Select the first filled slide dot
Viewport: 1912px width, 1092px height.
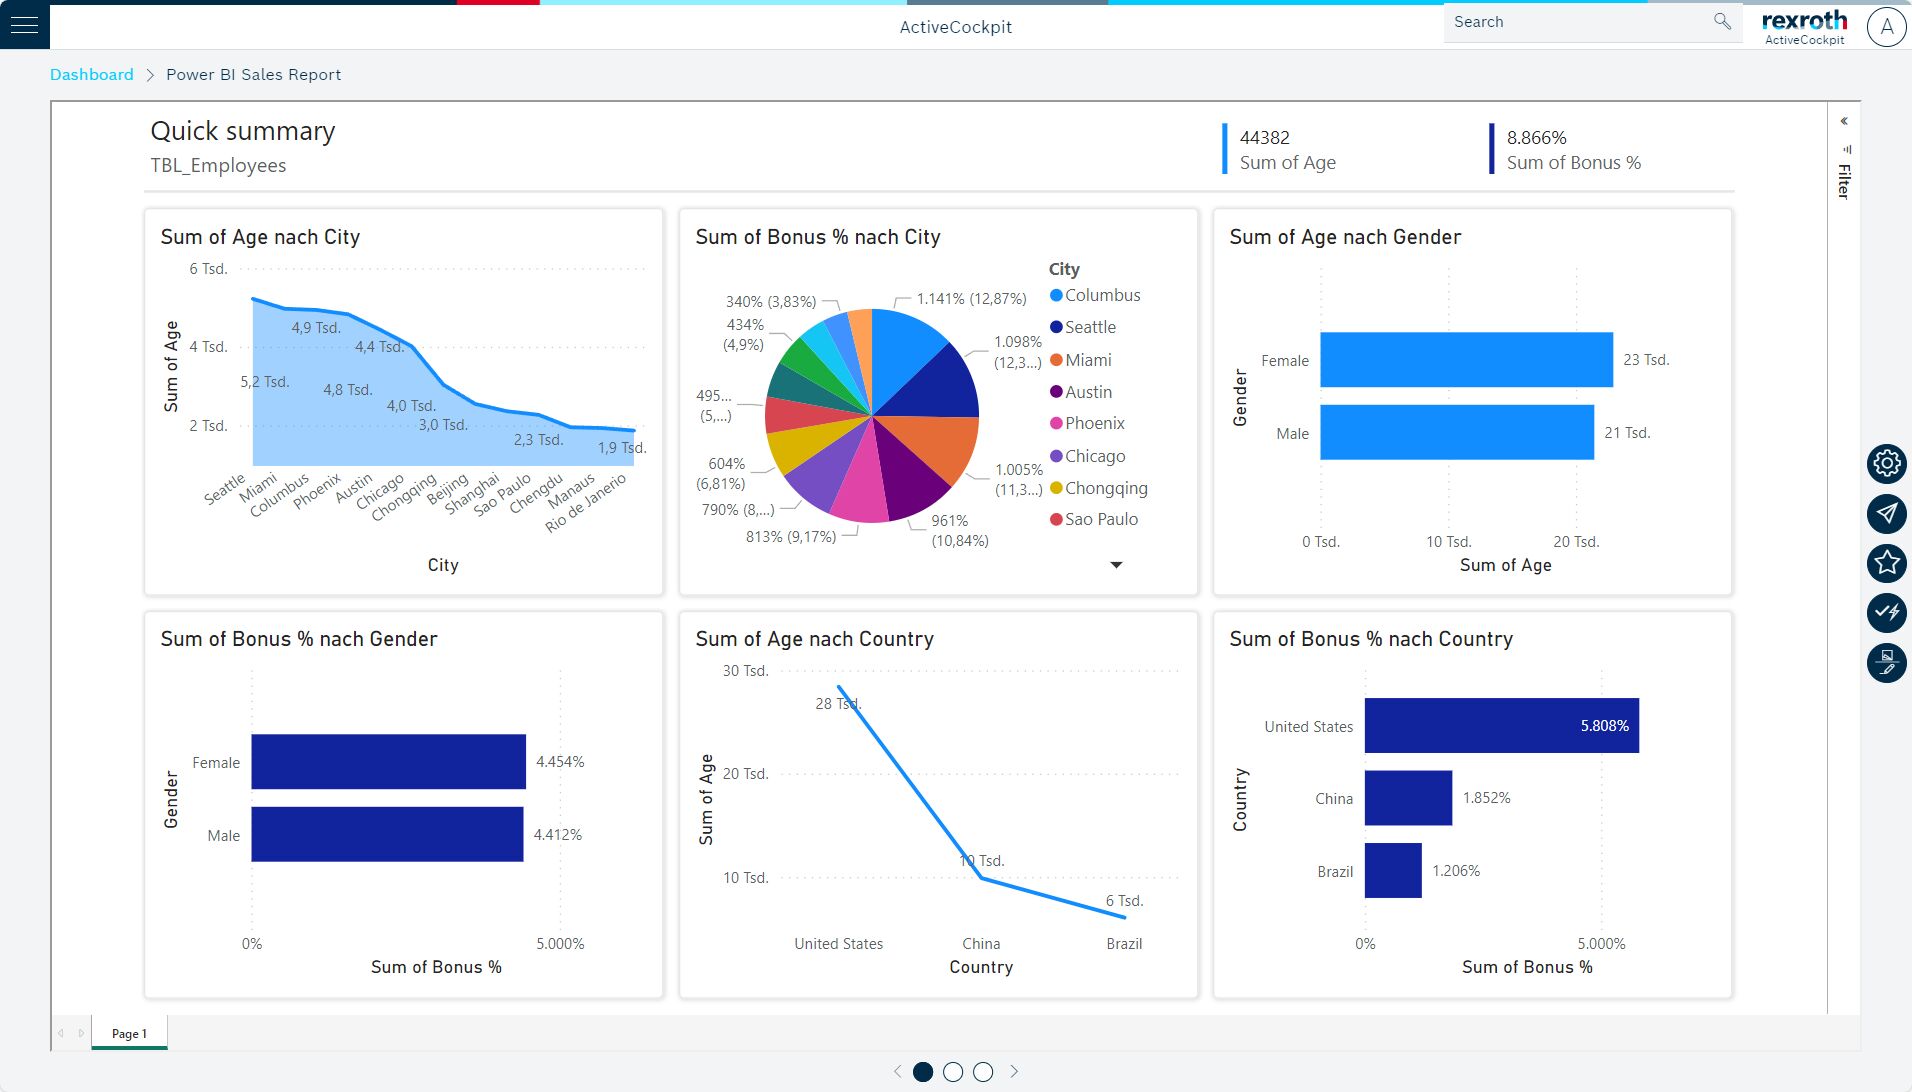click(923, 1071)
